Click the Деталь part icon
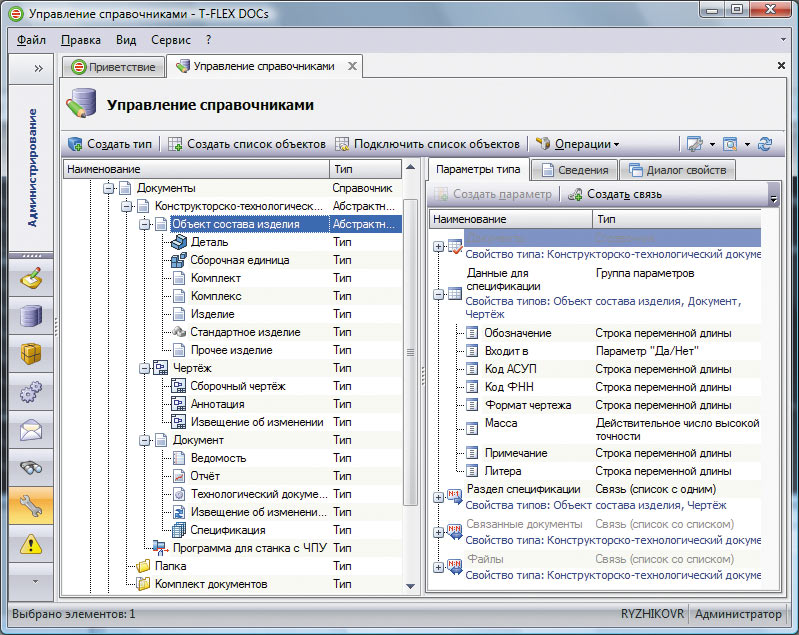Viewport: 799px width, 635px height. [x=179, y=242]
